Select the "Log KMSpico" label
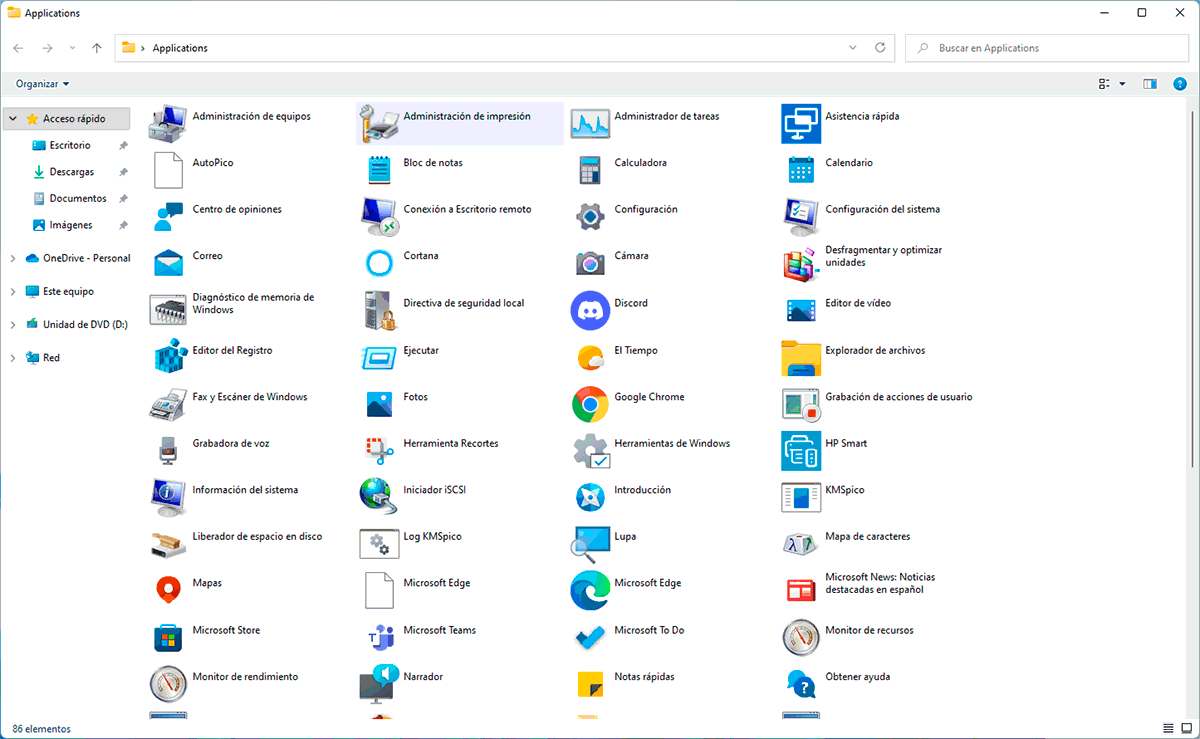The width and height of the screenshot is (1200, 739). pos(432,537)
